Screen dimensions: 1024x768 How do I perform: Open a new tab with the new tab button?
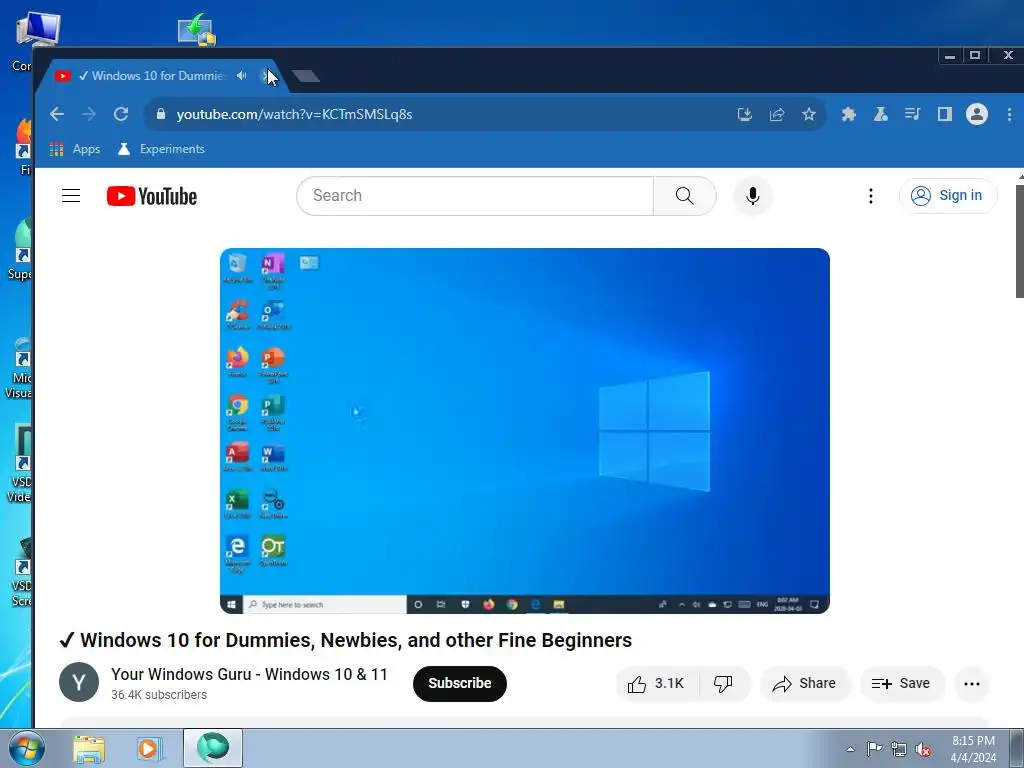pos(306,76)
